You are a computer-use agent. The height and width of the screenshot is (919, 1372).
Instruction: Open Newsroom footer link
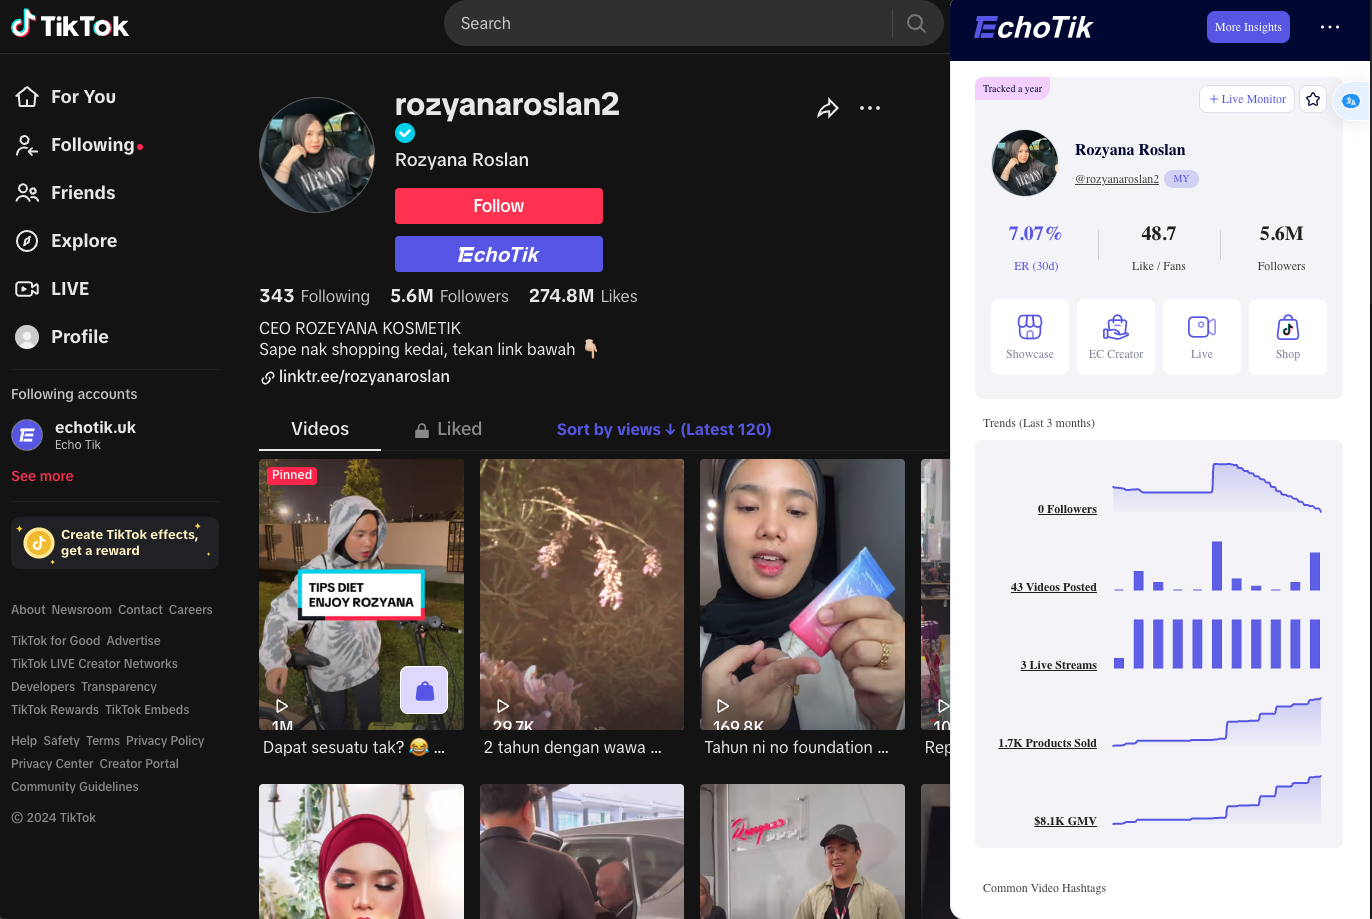tap(82, 610)
